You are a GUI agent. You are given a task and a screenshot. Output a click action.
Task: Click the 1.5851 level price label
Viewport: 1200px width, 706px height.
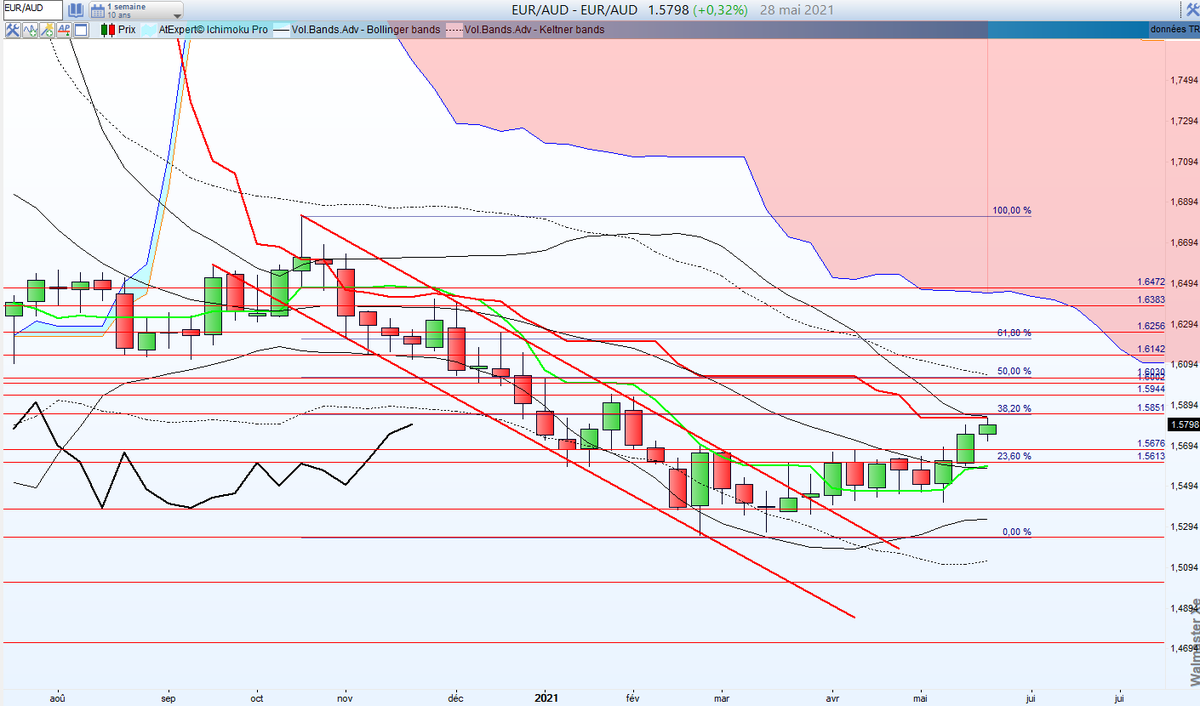(x=1150, y=408)
